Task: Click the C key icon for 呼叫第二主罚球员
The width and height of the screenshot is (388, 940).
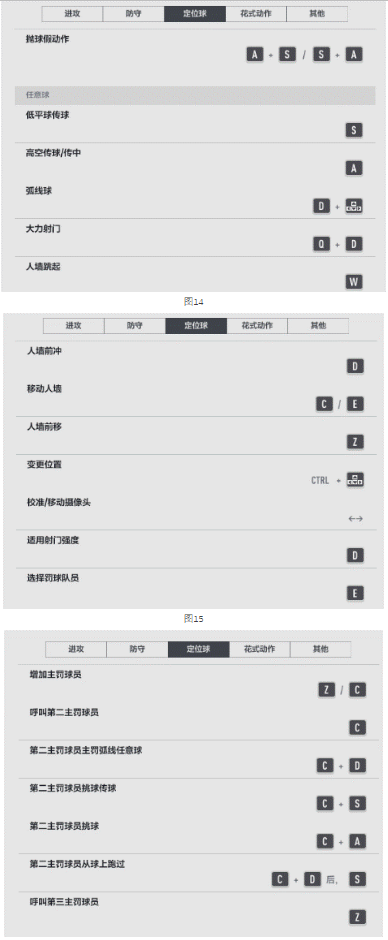Action: pos(357,727)
